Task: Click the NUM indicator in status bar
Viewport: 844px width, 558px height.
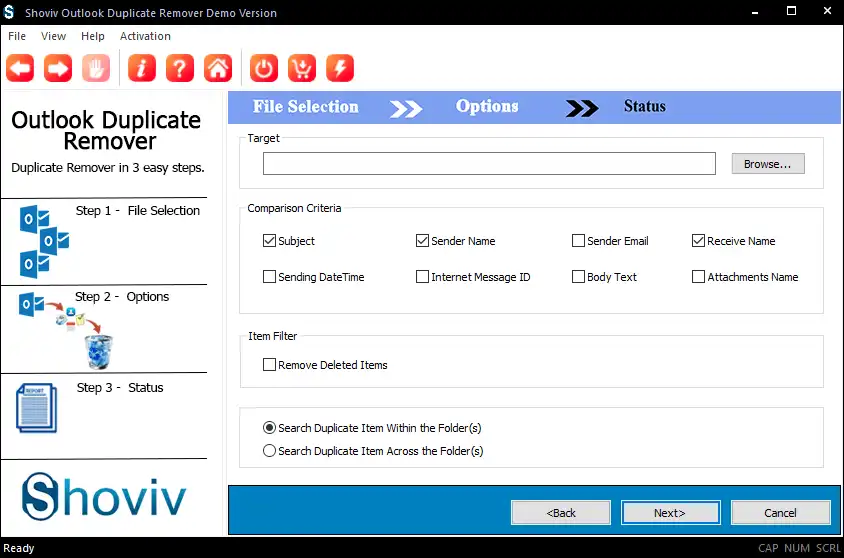Action: coord(797,548)
